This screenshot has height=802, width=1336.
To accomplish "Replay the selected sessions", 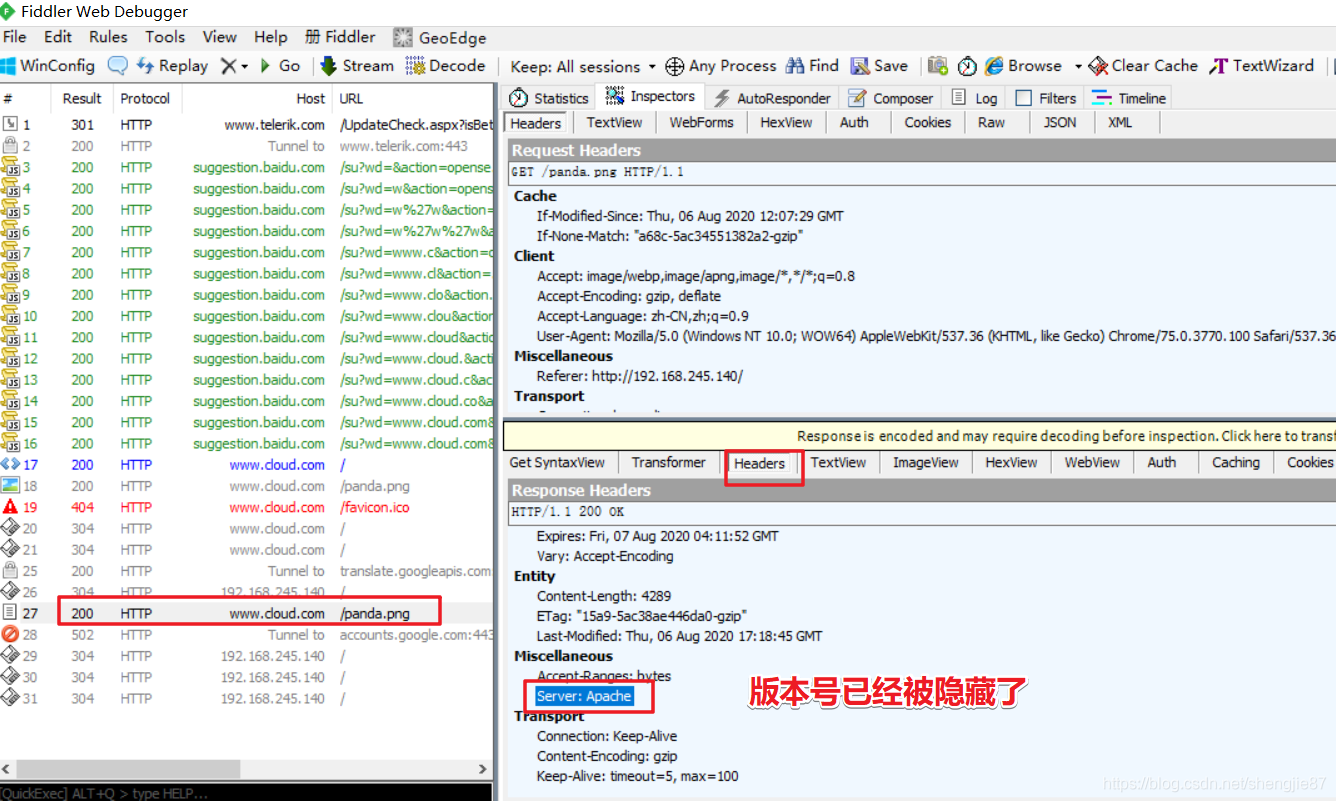I will (172, 66).
